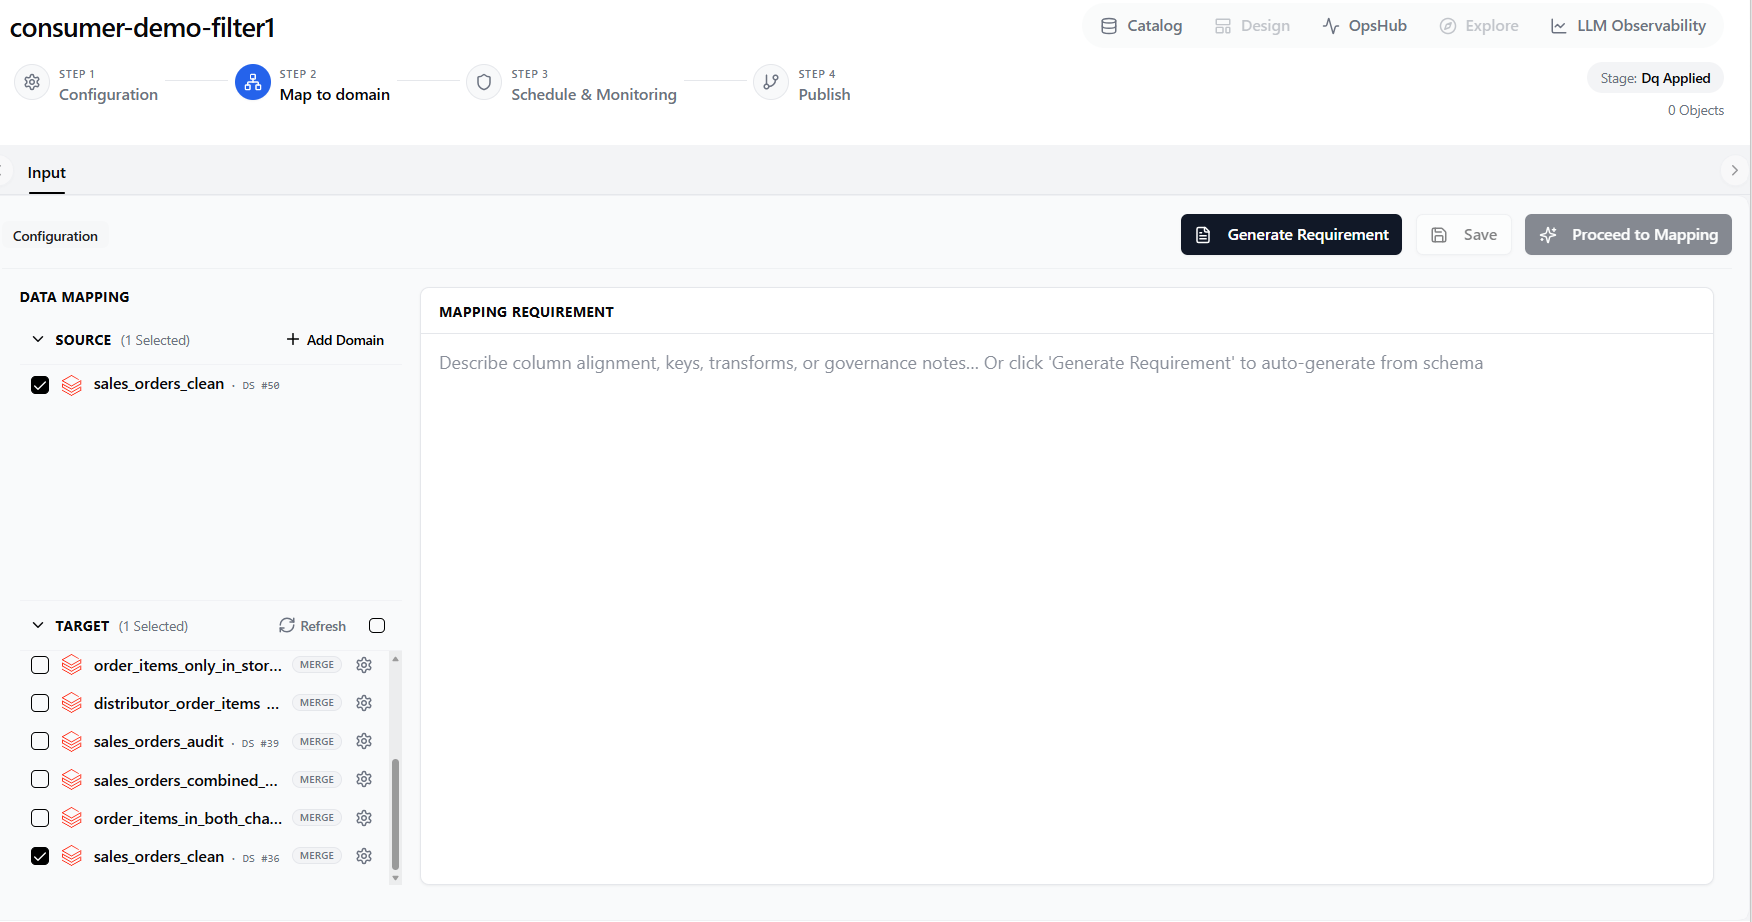Toggle select-all checkbox in TARGET header
1752x922 pixels.
[377, 626]
